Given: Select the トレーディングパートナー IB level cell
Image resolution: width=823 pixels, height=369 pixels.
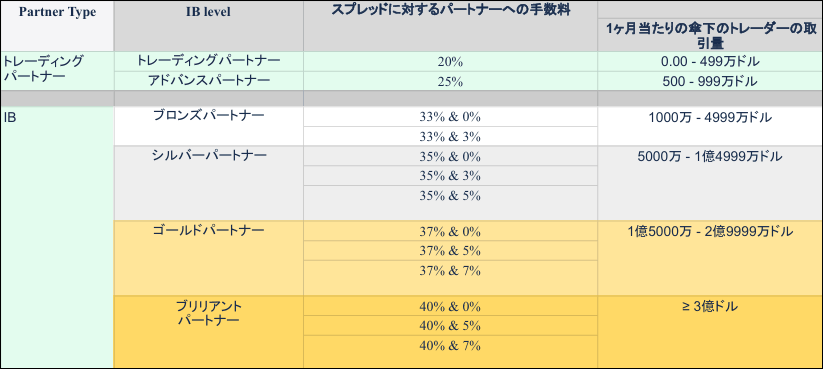Looking at the screenshot, I should click(208, 61).
